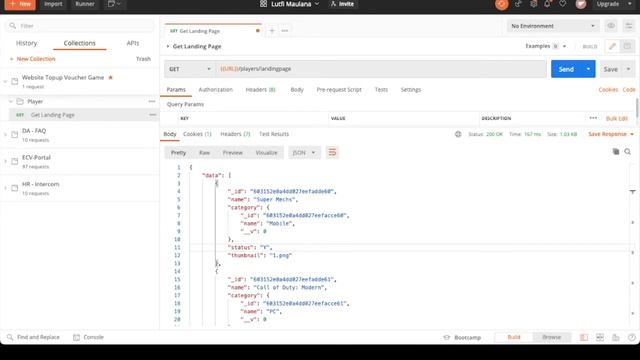This screenshot has width=640, height=360.
Task: Open the Trash link
Action: 143,59
